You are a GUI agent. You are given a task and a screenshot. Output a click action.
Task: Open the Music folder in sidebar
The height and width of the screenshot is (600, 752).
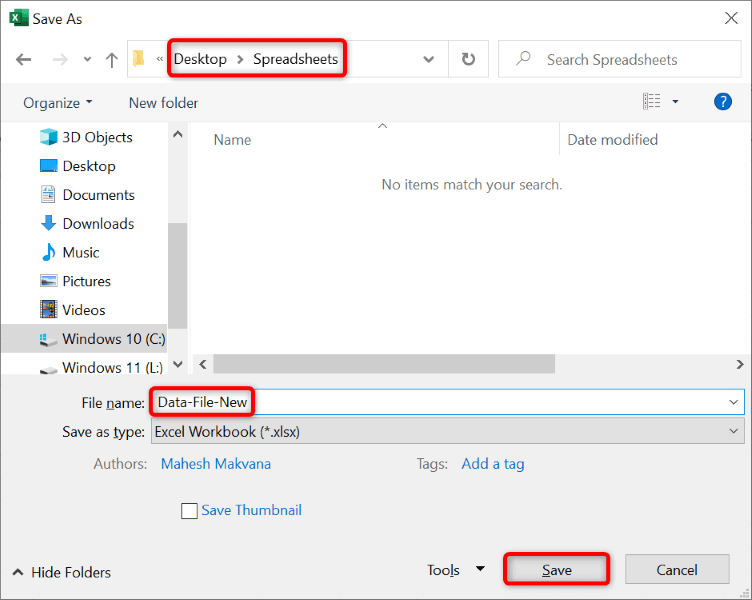click(x=80, y=253)
